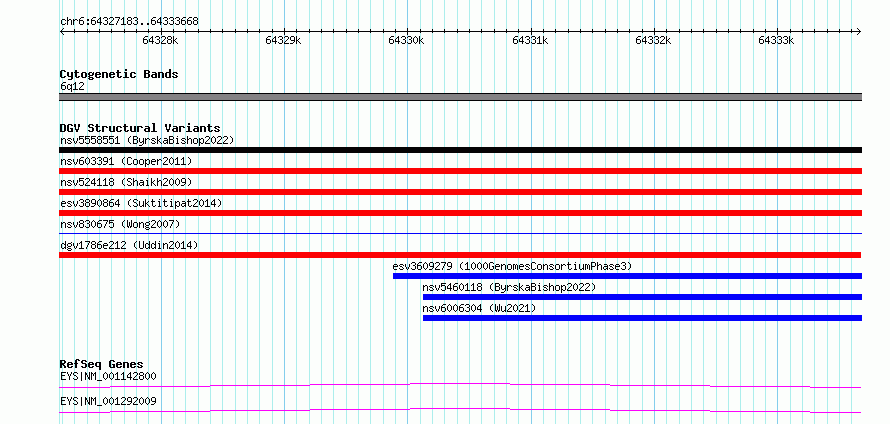The height and width of the screenshot is (424, 890).
Task: Click the thin blue nsv830675 variant line
Action: point(460,233)
